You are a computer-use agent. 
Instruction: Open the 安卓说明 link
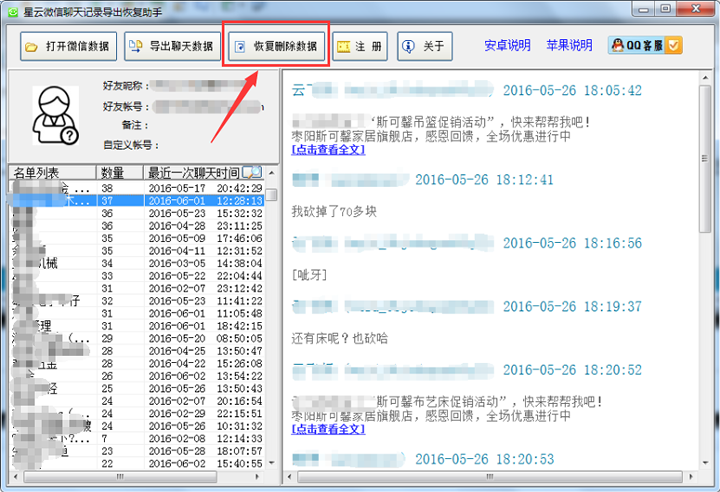pos(507,45)
